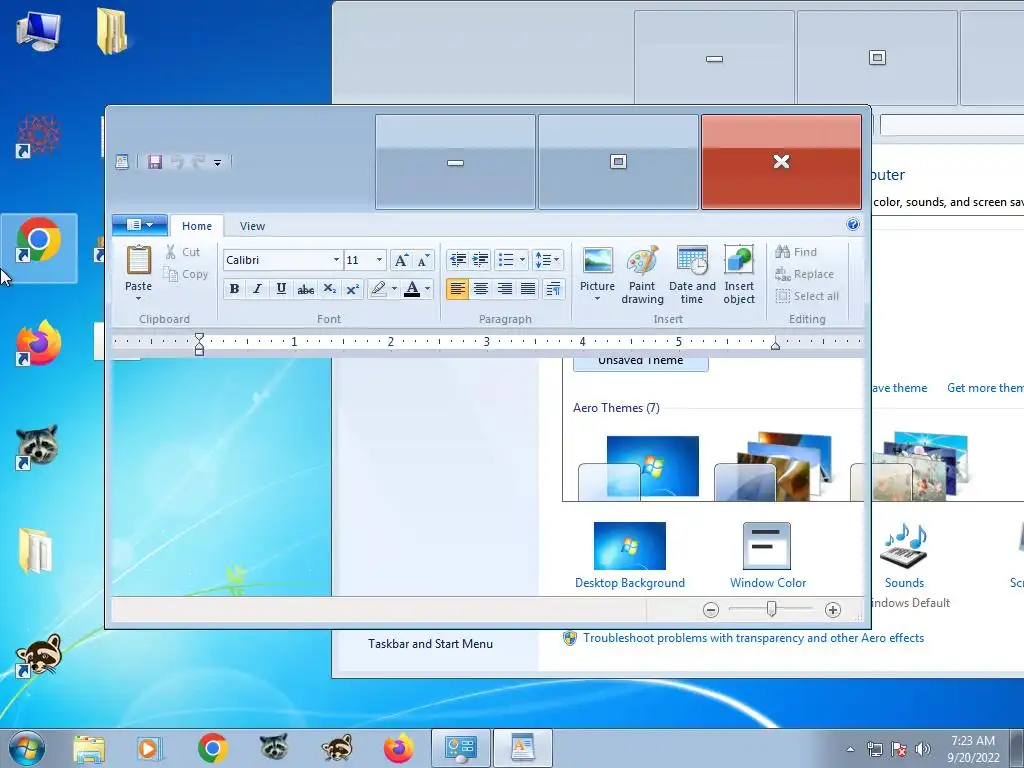This screenshot has height=768, width=1024.
Task: Apply the font color A button
Action: tap(411, 289)
